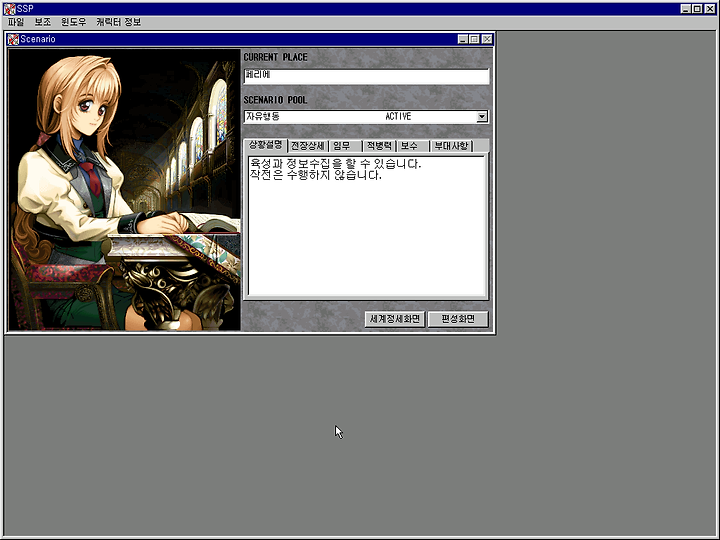Expand the Scenario Pool dropdown arrow

[481, 117]
